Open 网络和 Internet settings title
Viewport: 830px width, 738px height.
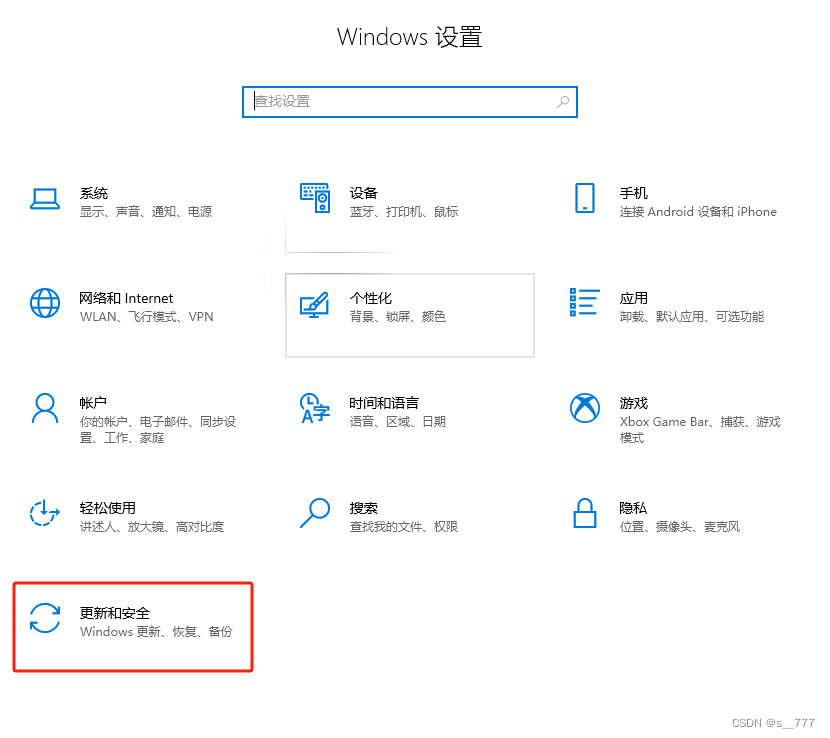click(x=126, y=299)
